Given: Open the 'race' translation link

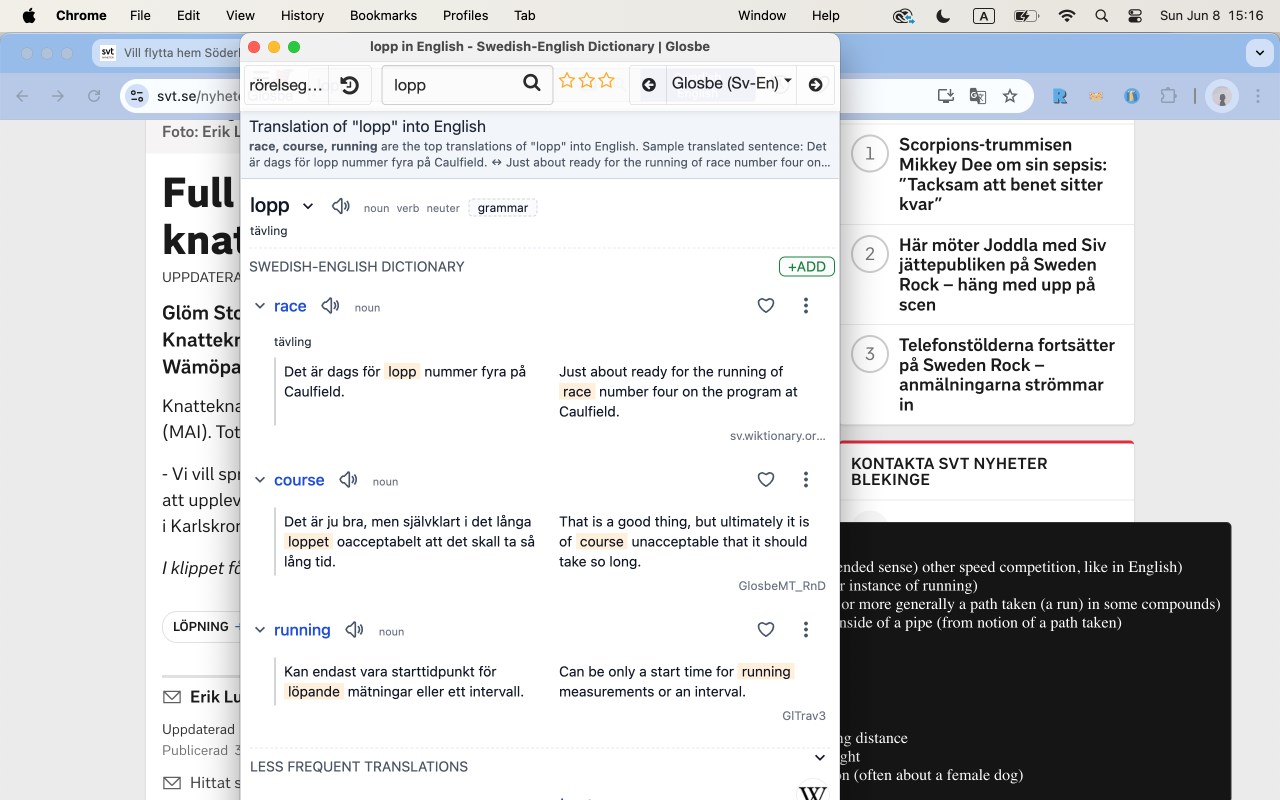Looking at the screenshot, I should [x=290, y=306].
